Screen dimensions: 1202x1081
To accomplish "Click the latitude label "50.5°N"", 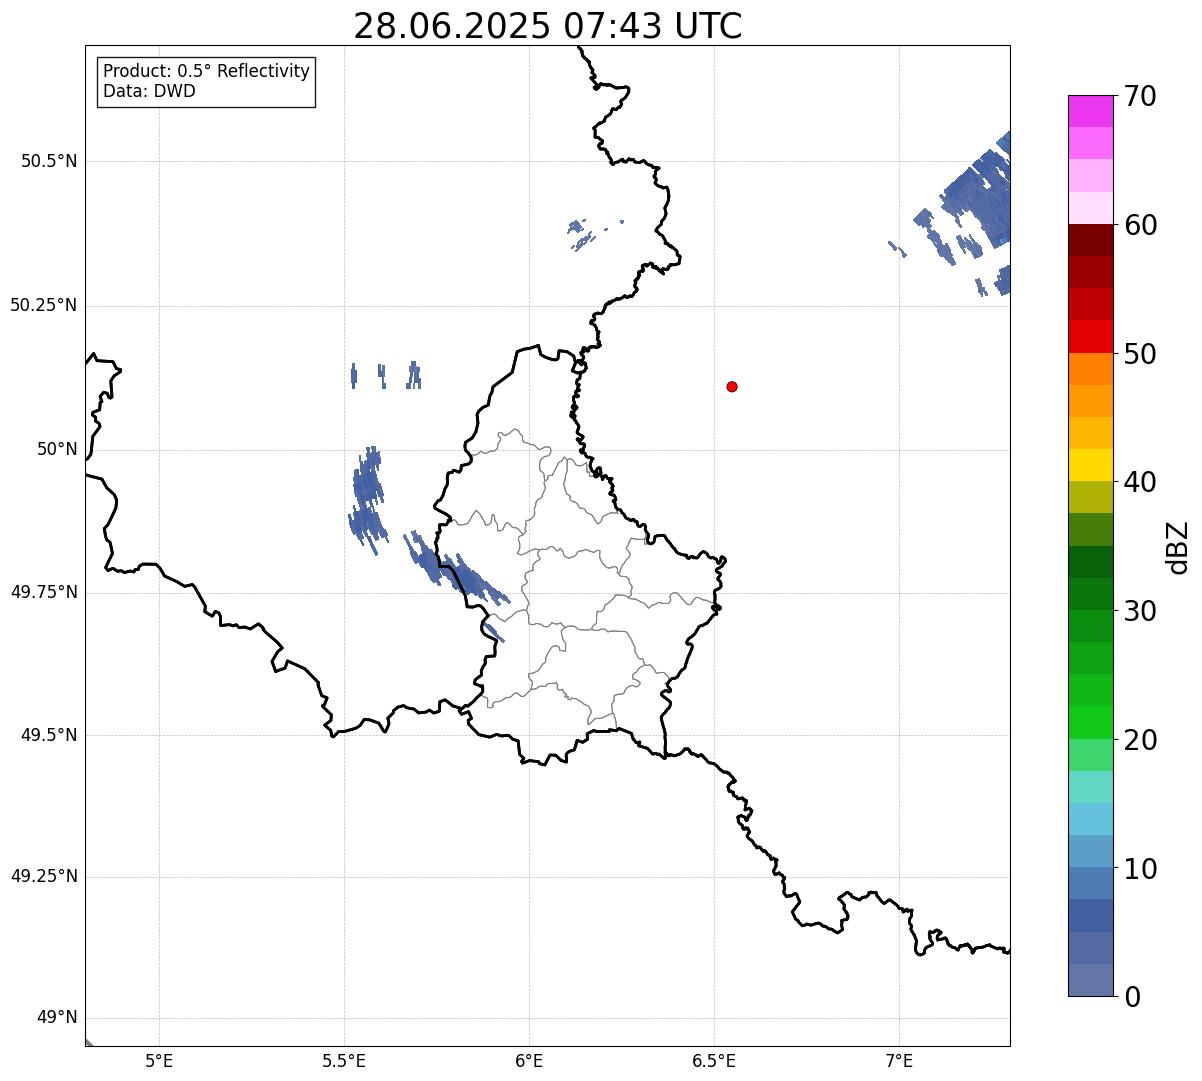I will (x=49, y=161).
